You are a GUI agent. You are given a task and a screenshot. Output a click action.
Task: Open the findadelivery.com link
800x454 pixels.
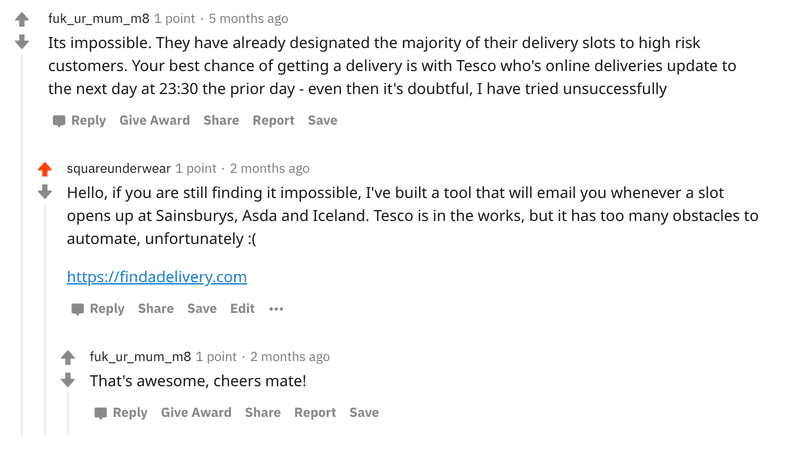tap(157, 277)
